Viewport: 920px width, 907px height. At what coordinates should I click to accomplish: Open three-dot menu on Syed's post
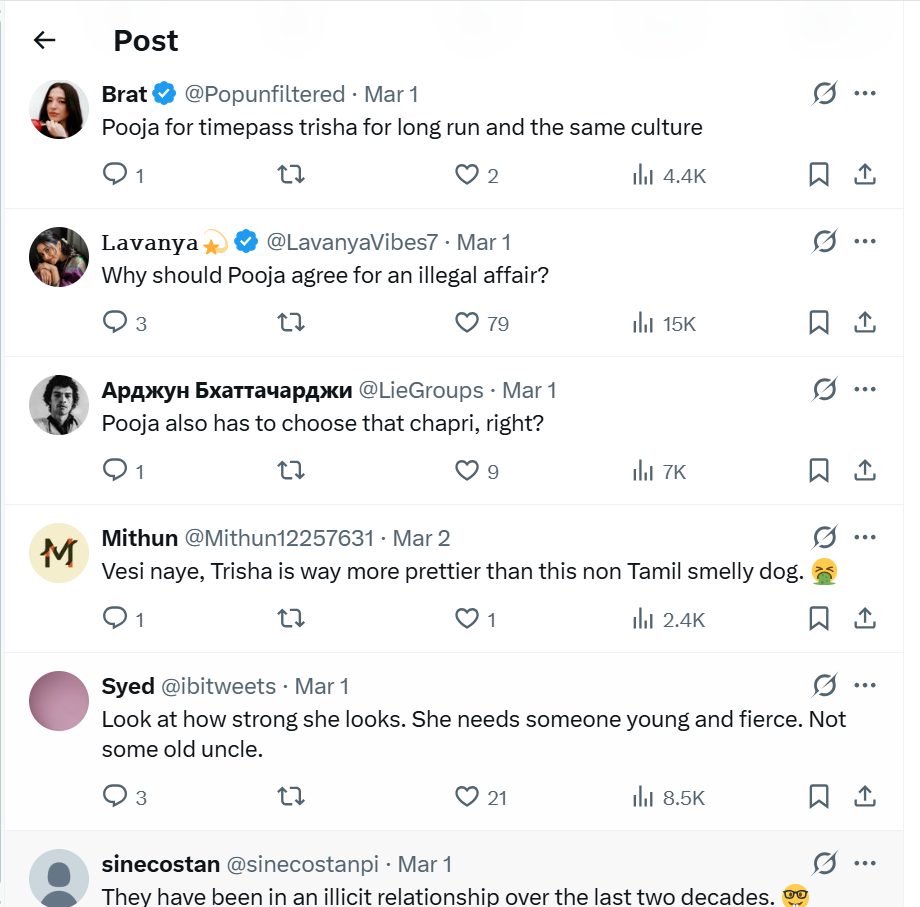[x=865, y=686]
